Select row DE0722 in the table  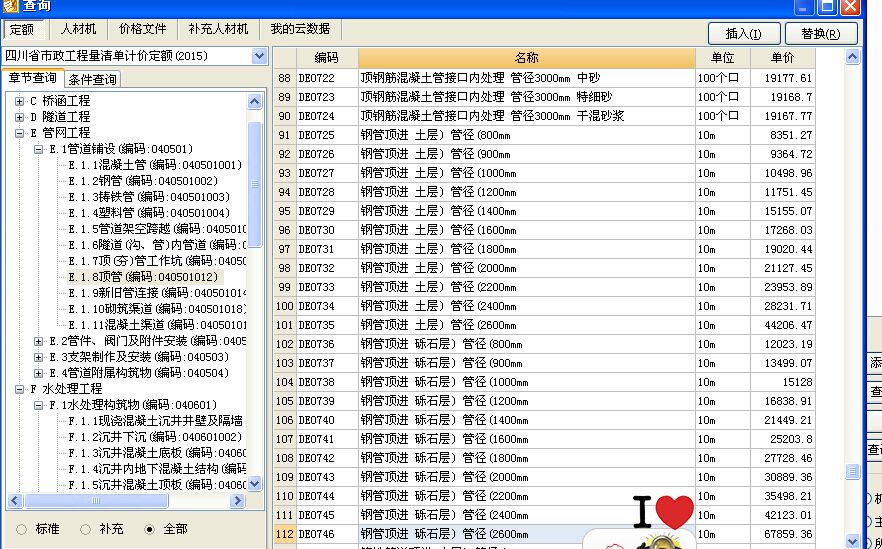click(544, 78)
